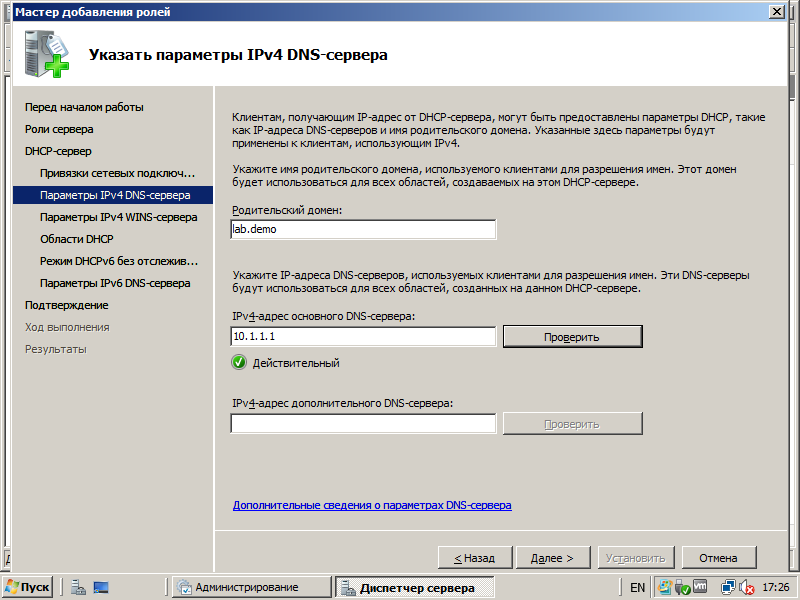Open the EN language indicator
The image size is (800, 600).
point(637,588)
